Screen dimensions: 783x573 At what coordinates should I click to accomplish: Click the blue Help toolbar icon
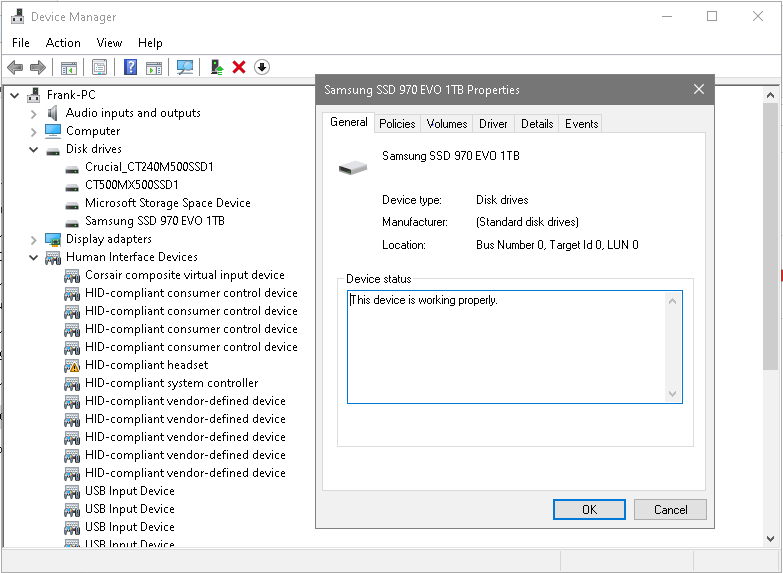pyautogui.click(x=130, y=67)
